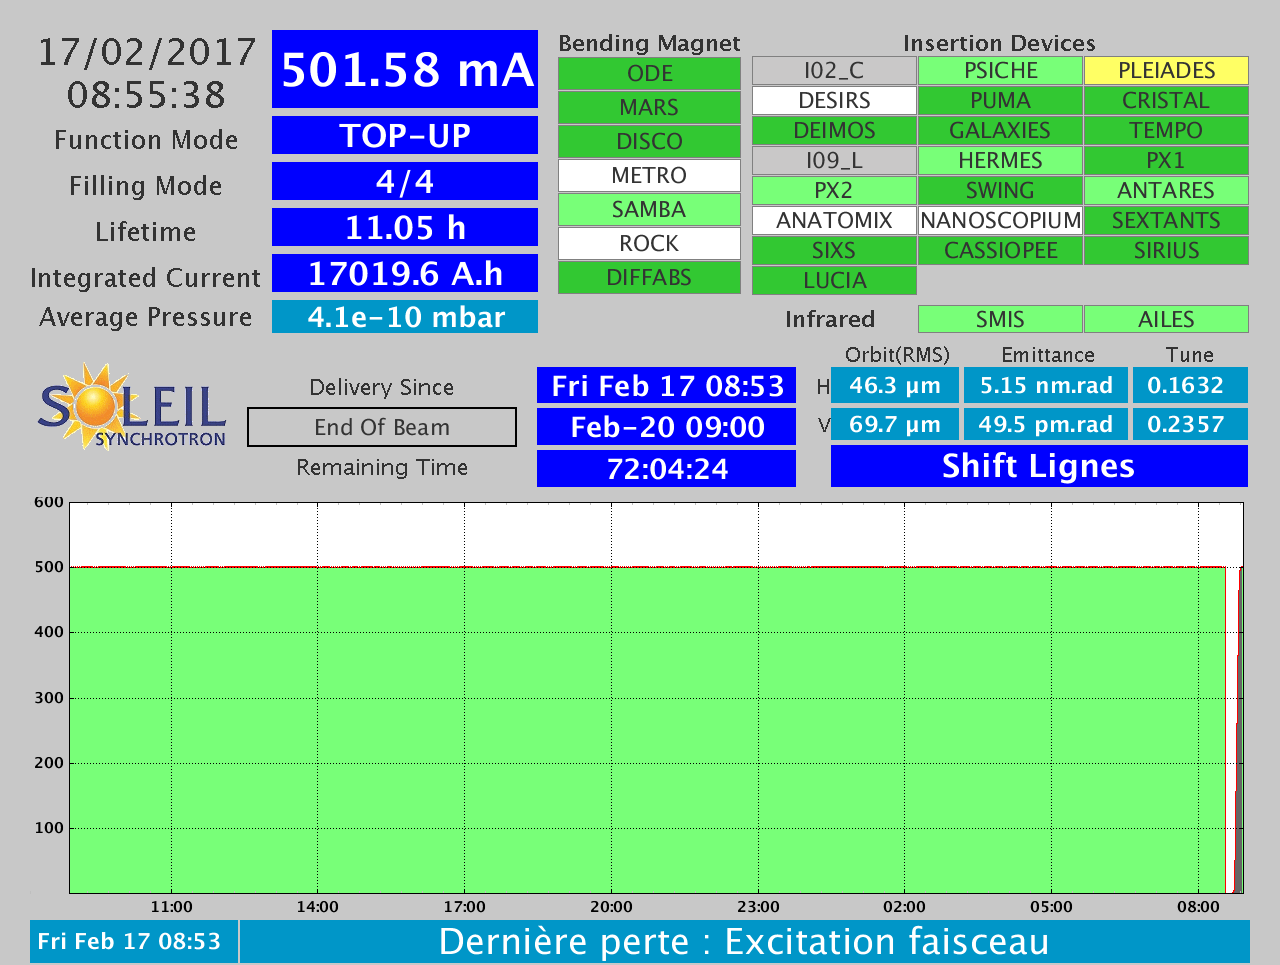The image size is (1280, 965).
Task: Select the MARS beamline status cell
Action: point(649,108)
